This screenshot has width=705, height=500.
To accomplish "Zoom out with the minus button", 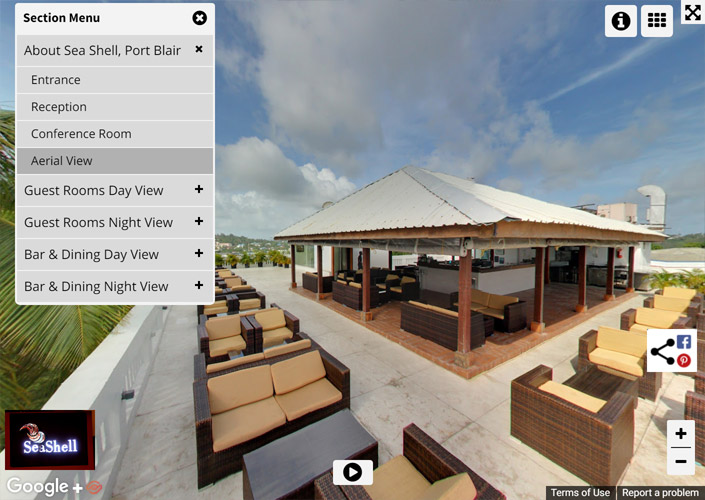I will click(681, 461).
